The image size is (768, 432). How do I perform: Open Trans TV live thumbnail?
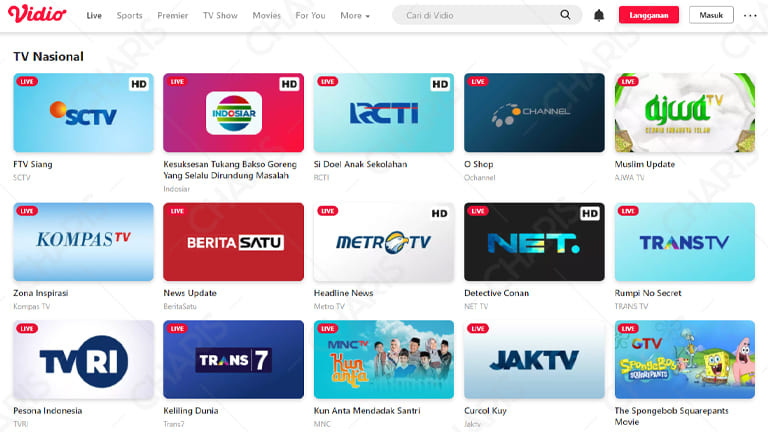pyautogui.click(x=685, y=242)
